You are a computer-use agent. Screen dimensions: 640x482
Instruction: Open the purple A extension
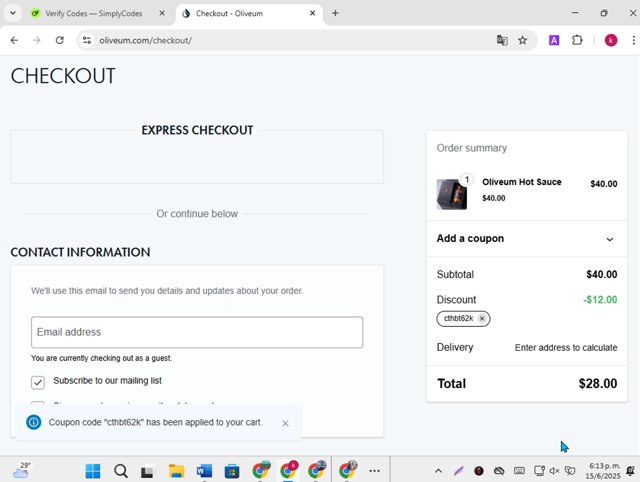[x=554, y=40]
